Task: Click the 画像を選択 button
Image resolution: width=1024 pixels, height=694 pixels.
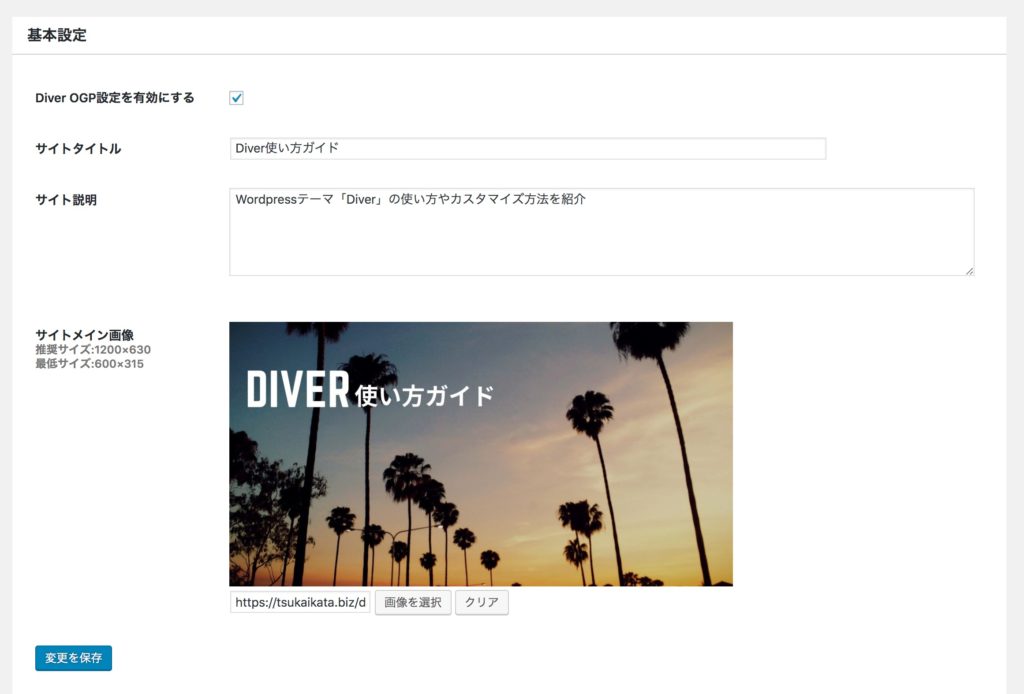Action: (x=413, y=602)
